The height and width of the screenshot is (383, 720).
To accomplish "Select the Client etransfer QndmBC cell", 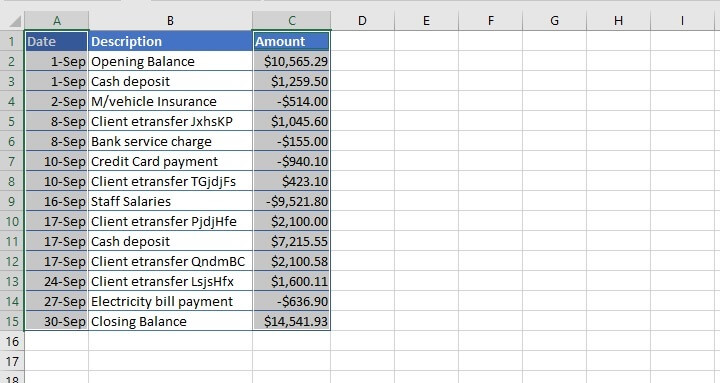I will pos(170,261).
